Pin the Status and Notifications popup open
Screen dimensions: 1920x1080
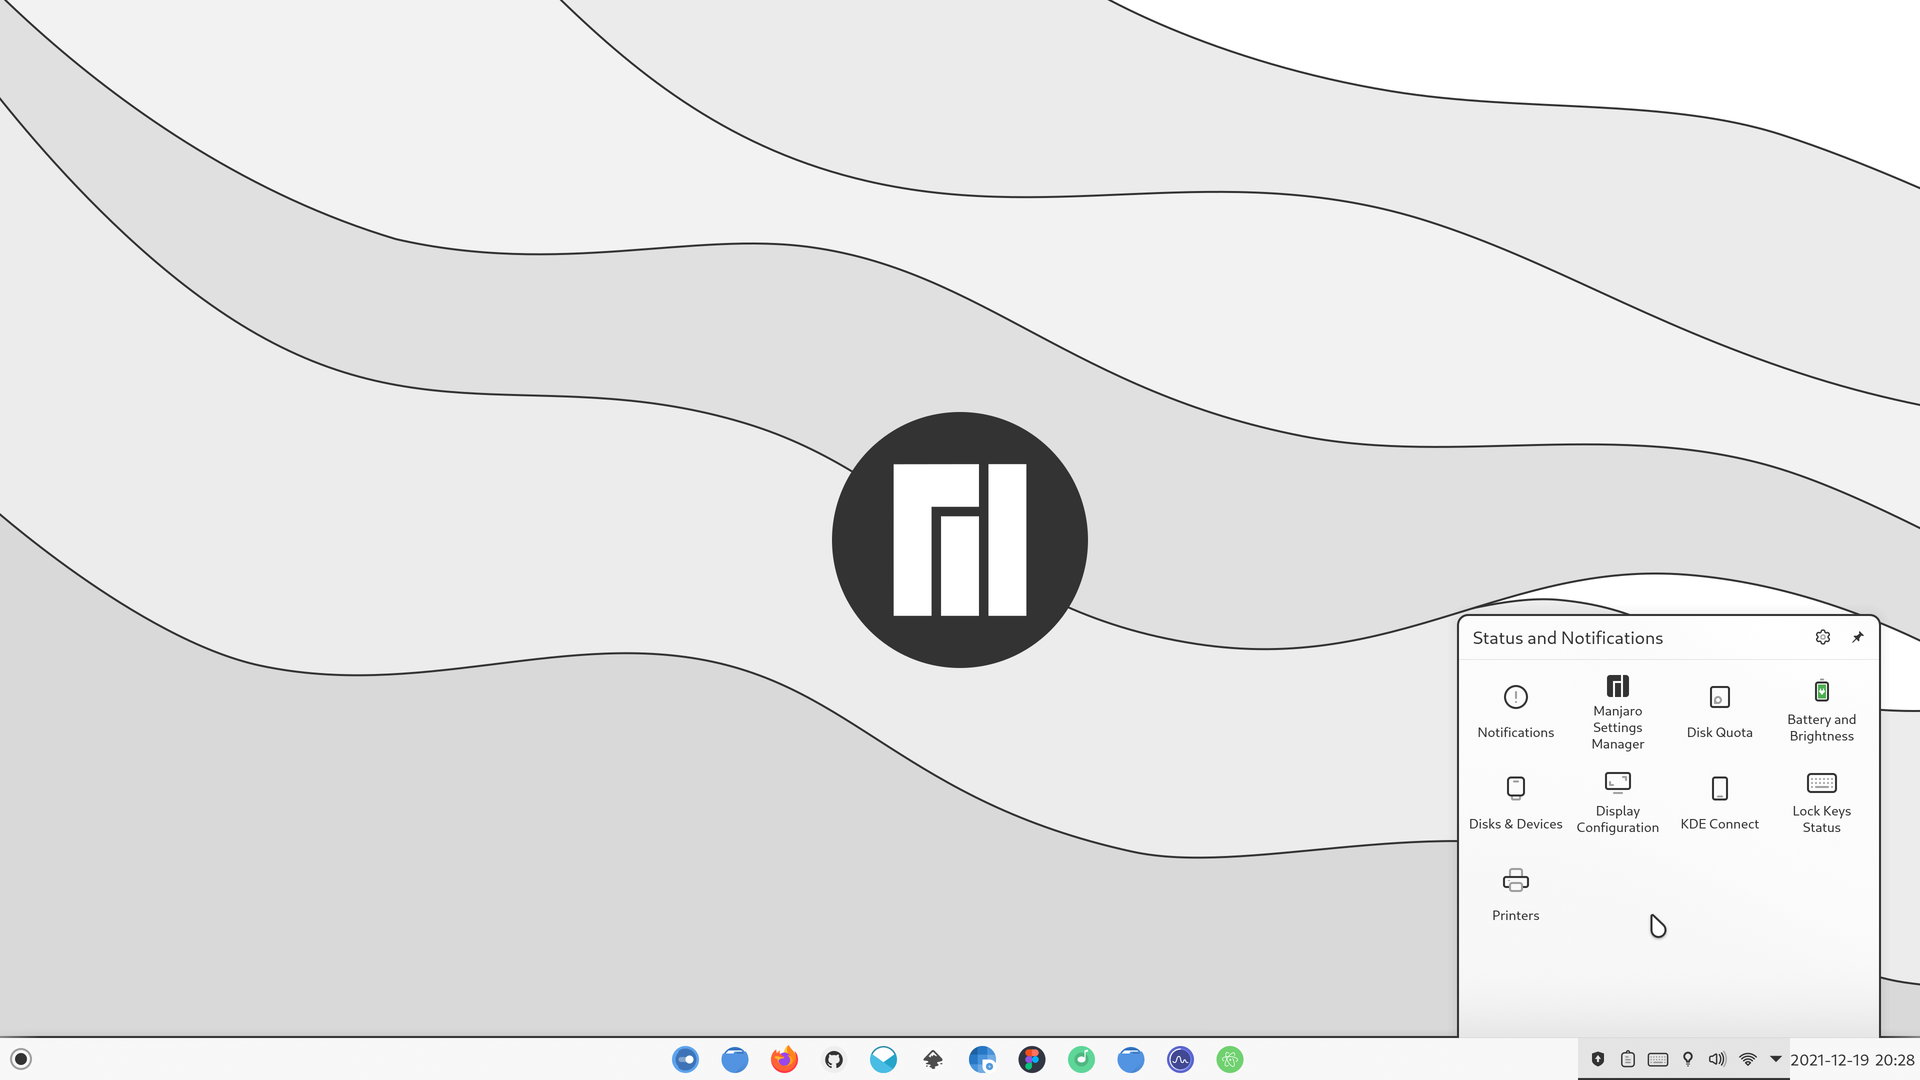(x=1857, y=637)
